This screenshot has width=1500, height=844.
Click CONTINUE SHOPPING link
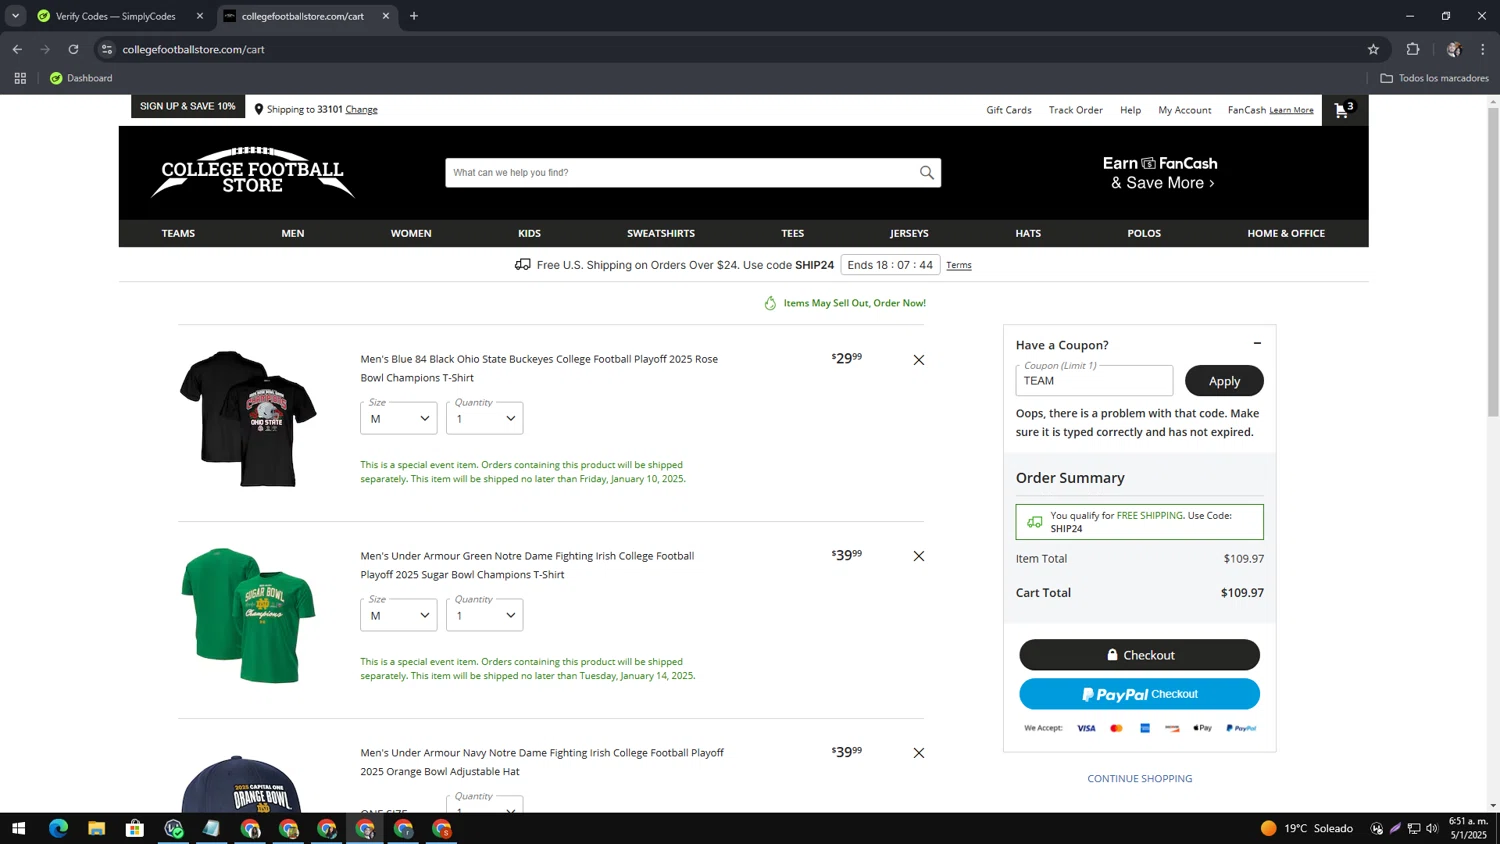(1139, 778)
